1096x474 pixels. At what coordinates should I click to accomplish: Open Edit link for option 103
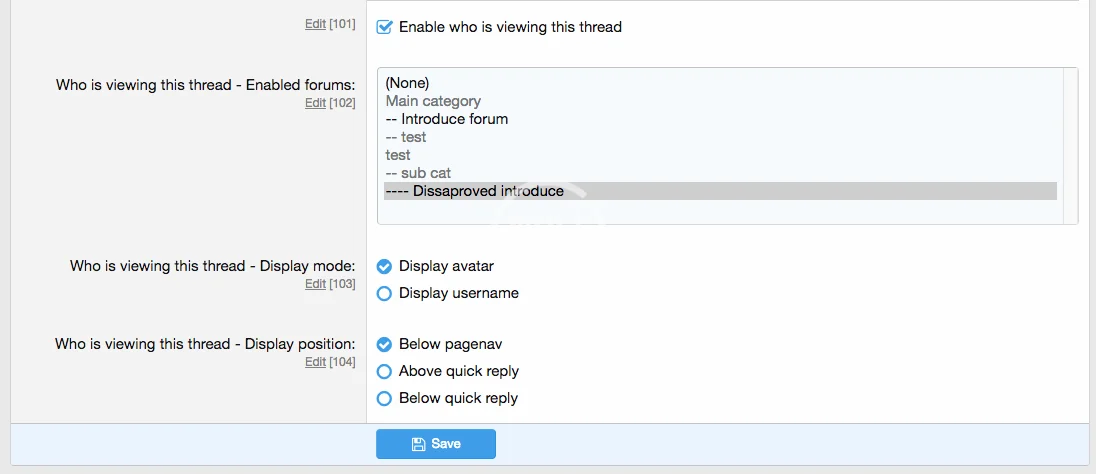tap(315, 284)
